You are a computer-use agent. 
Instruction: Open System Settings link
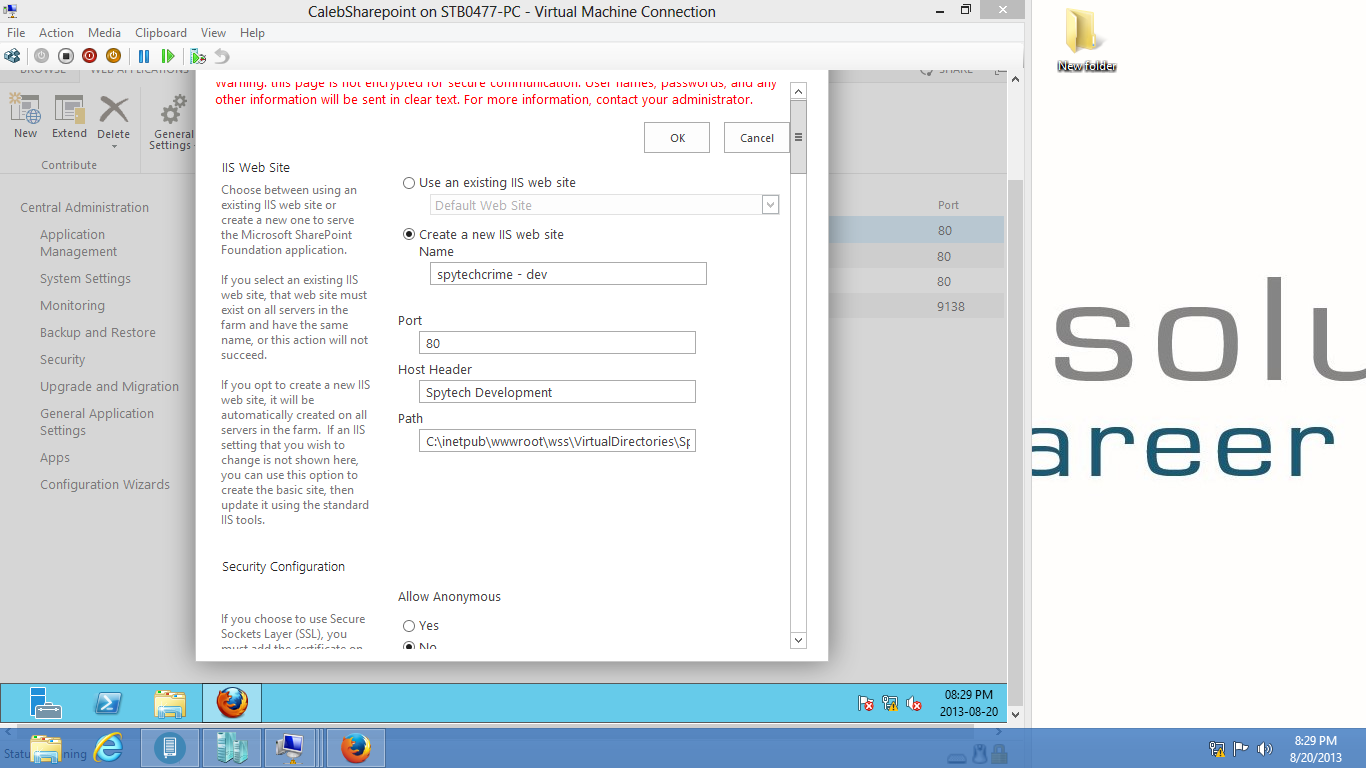point(85,279)
